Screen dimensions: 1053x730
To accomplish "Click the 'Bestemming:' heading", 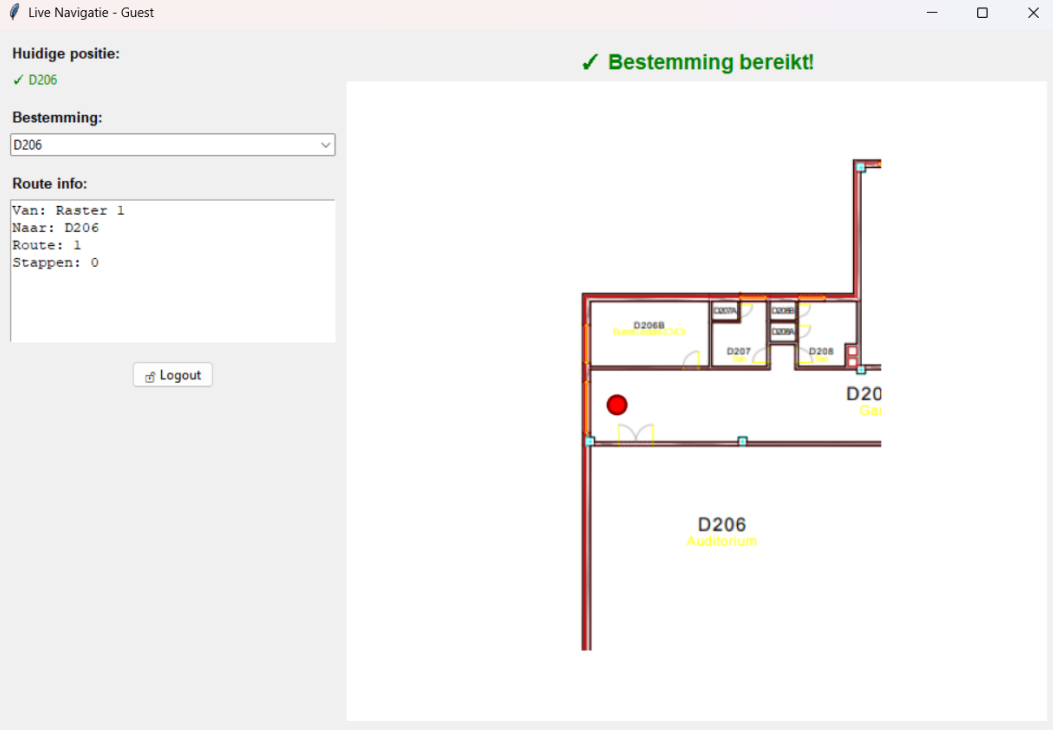I will [x=57, y=118].
